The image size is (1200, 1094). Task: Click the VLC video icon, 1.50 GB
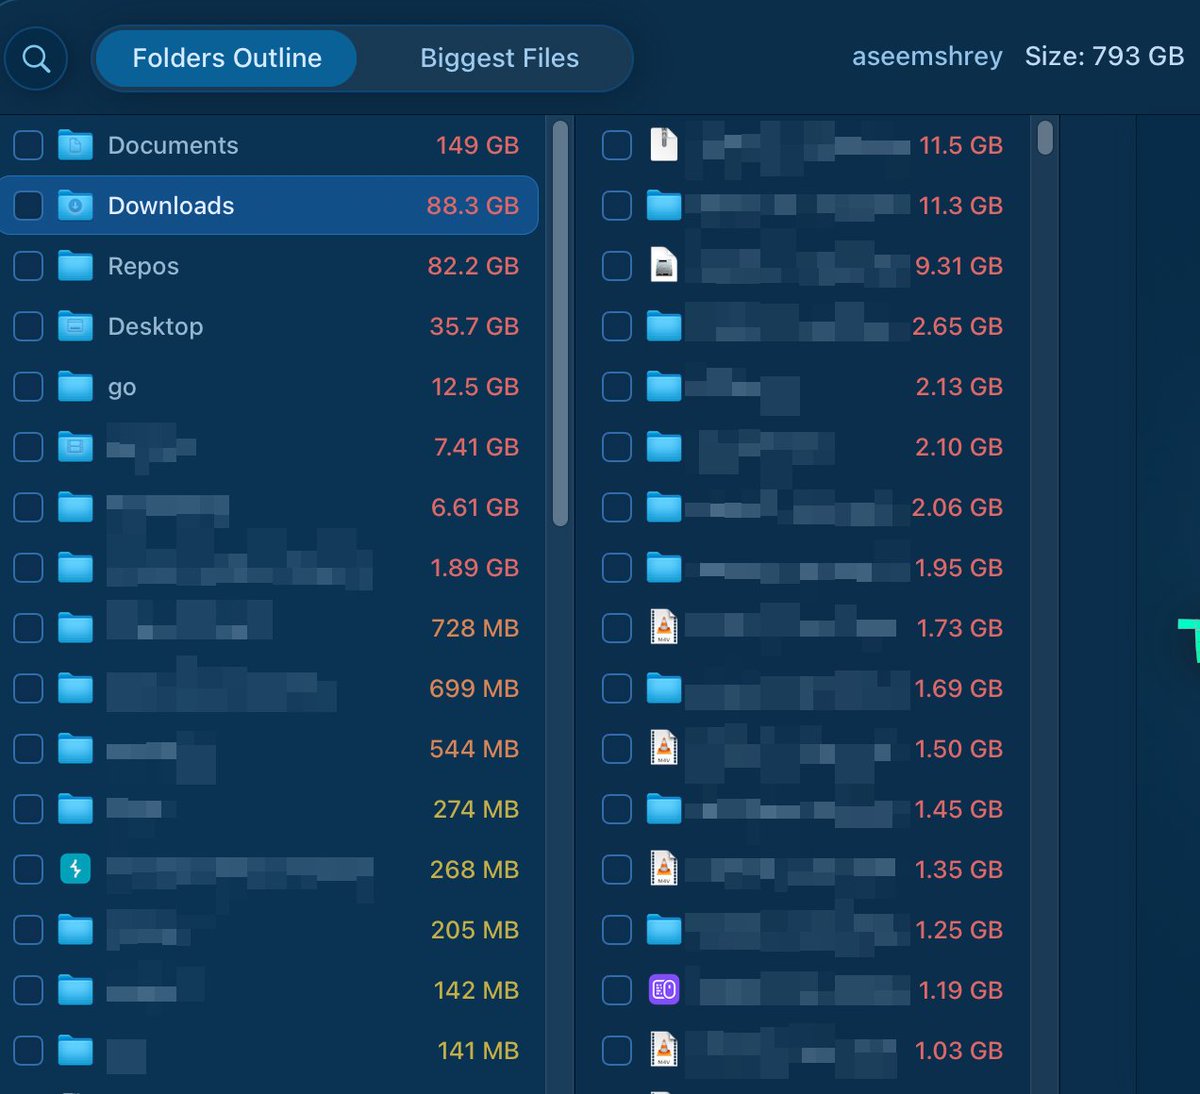click(x=664, y=748)
